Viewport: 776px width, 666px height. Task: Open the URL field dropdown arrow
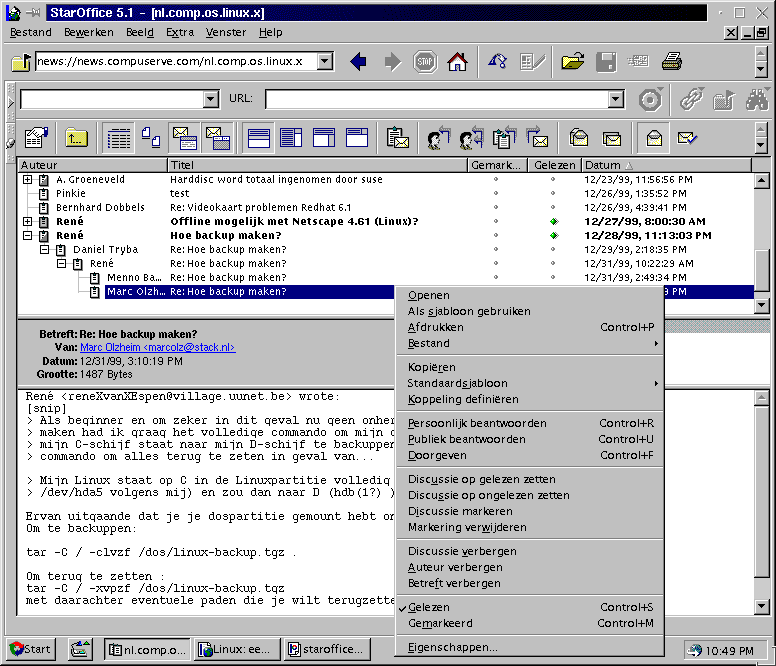[x=615, y=99]
